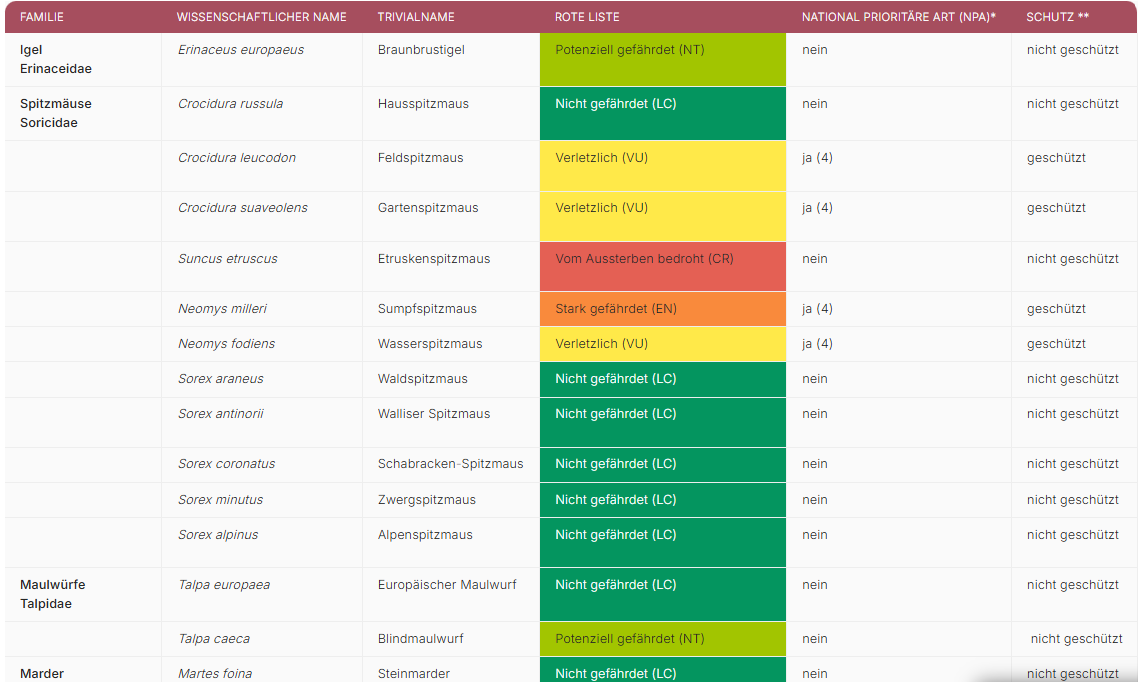Click the Schabracken-Spitzmaus name cell

[450, 464]
